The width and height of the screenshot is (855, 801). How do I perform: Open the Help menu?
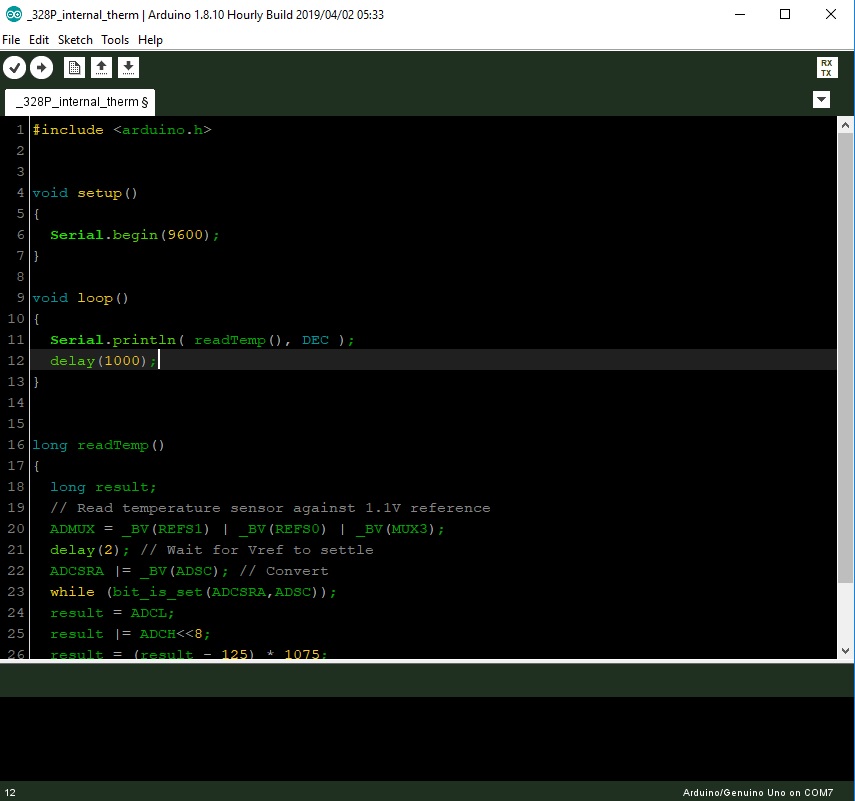150,40
